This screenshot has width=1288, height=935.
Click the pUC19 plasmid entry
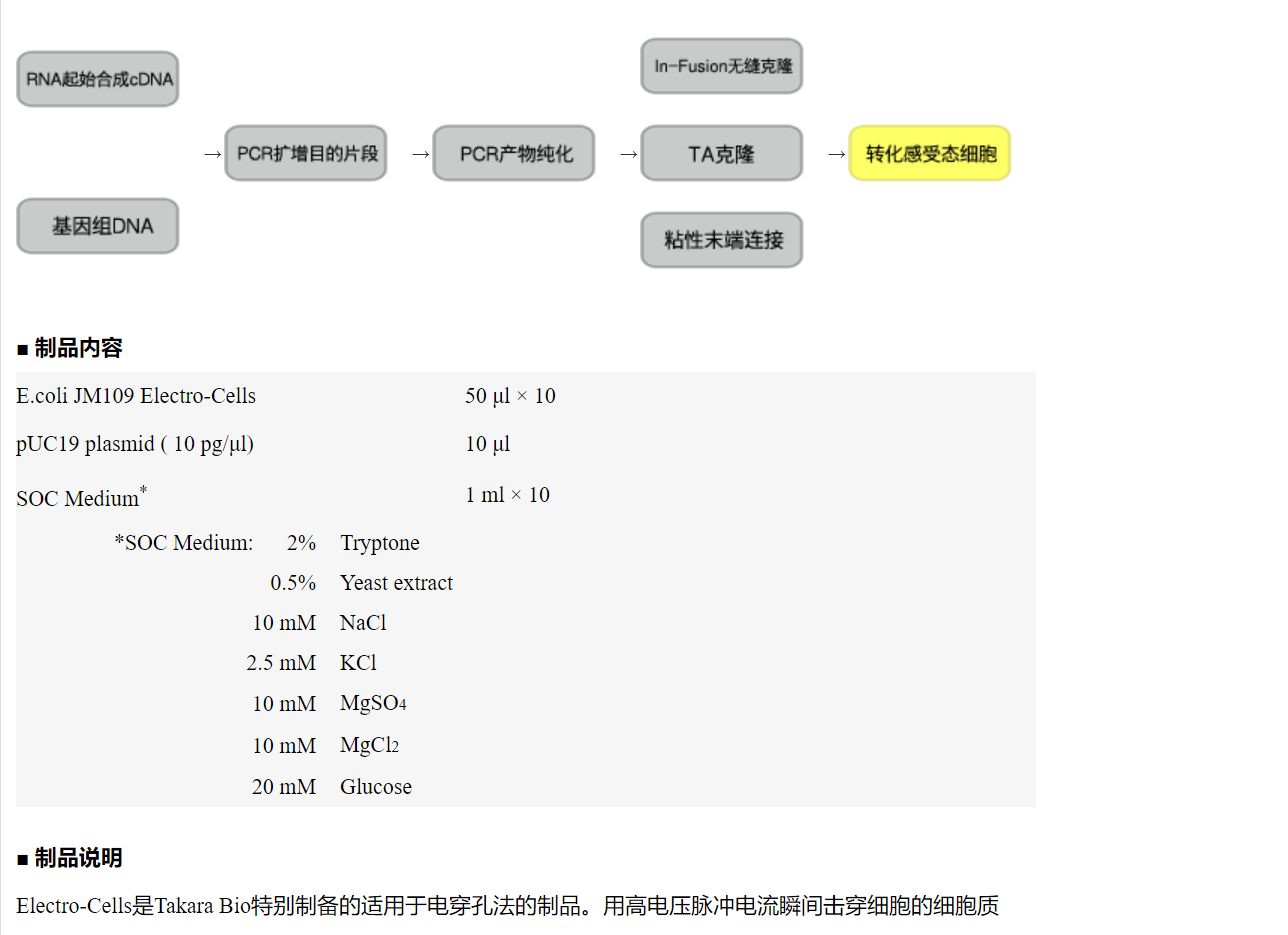click(x=135, y=444)
